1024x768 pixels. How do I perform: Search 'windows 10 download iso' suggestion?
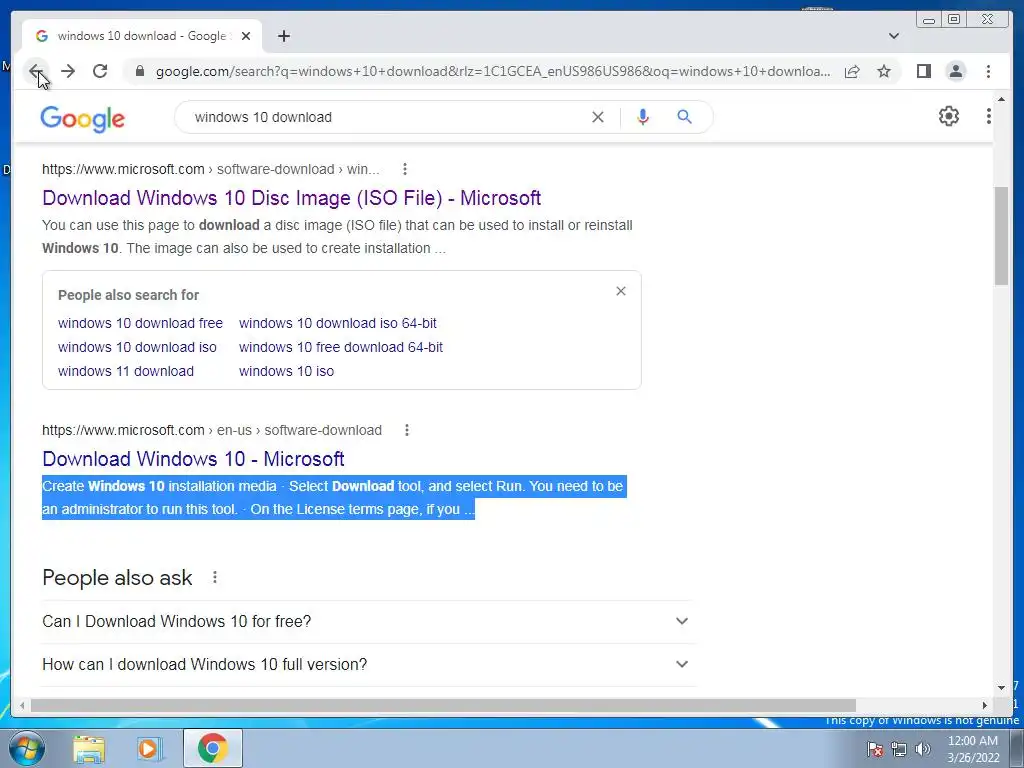[137, 347]
